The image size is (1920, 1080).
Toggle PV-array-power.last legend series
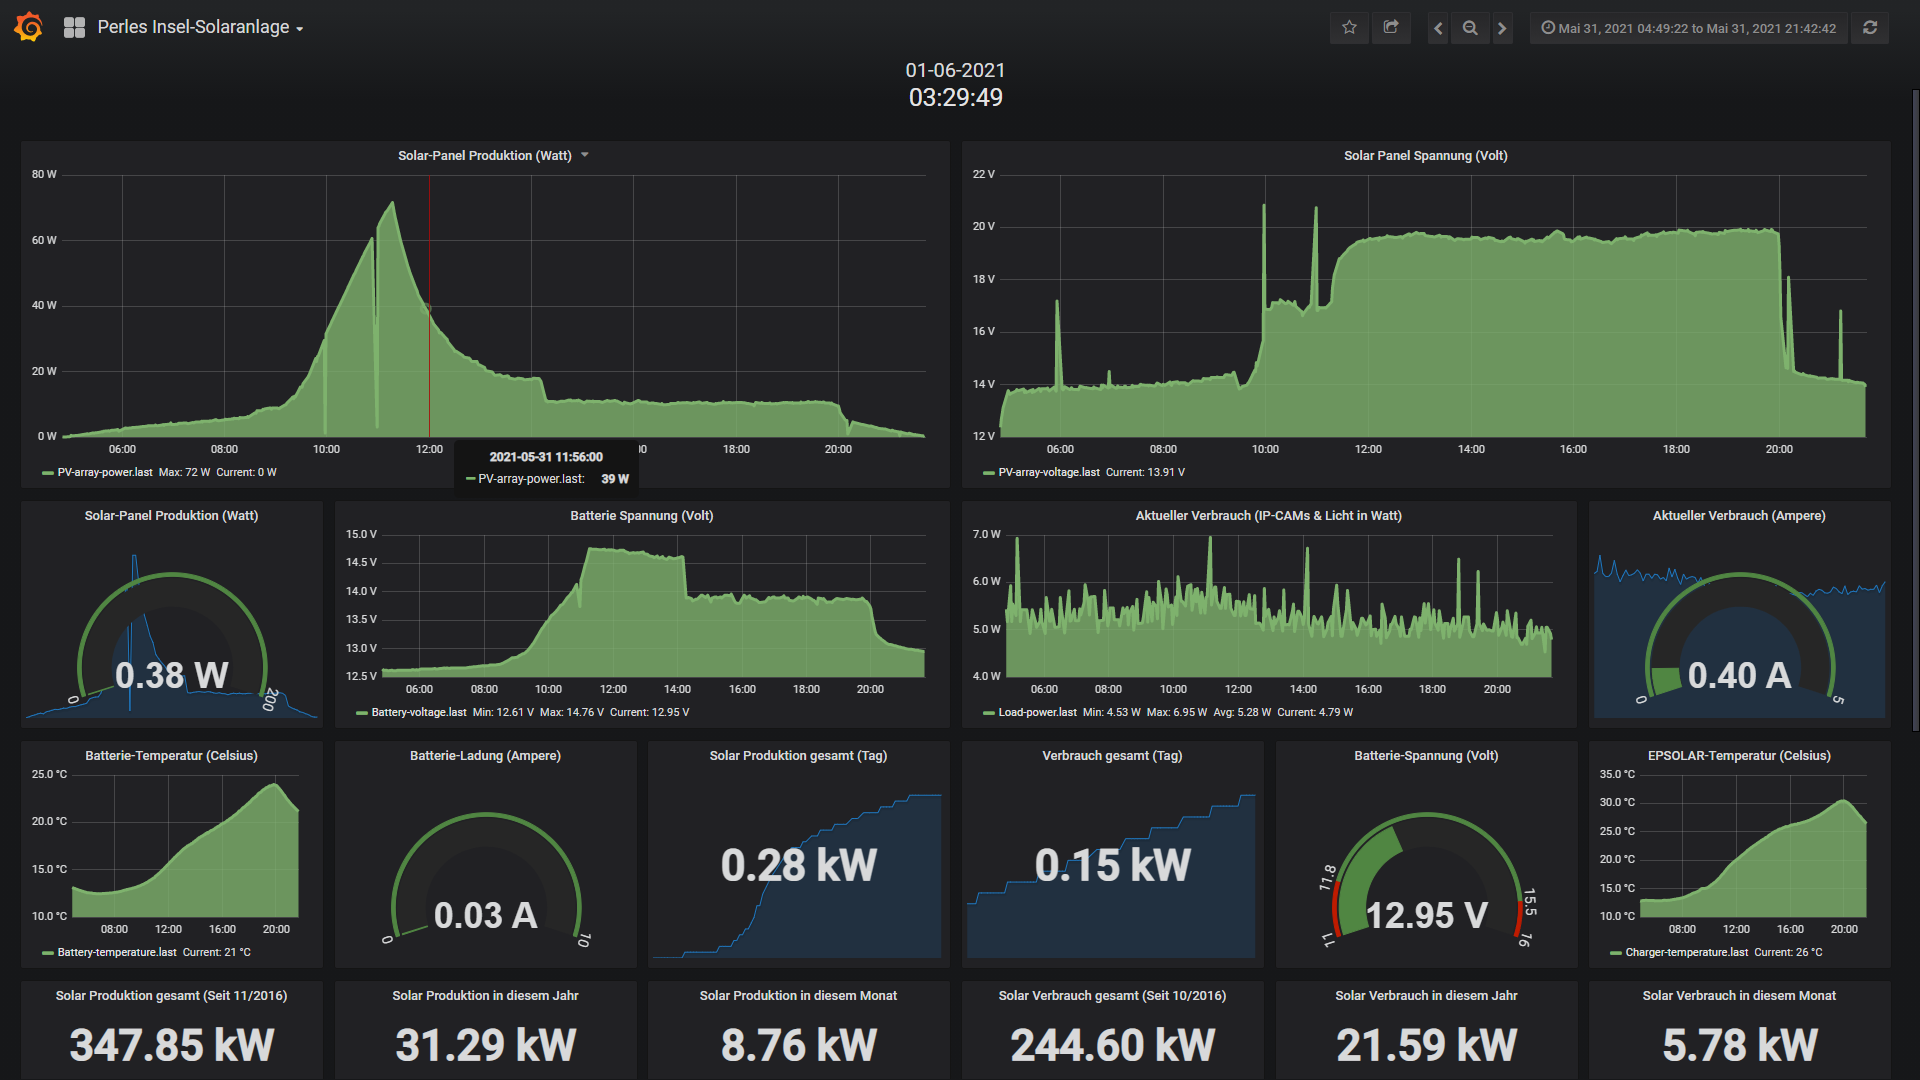pyautogui.click(x=104, y=473)
